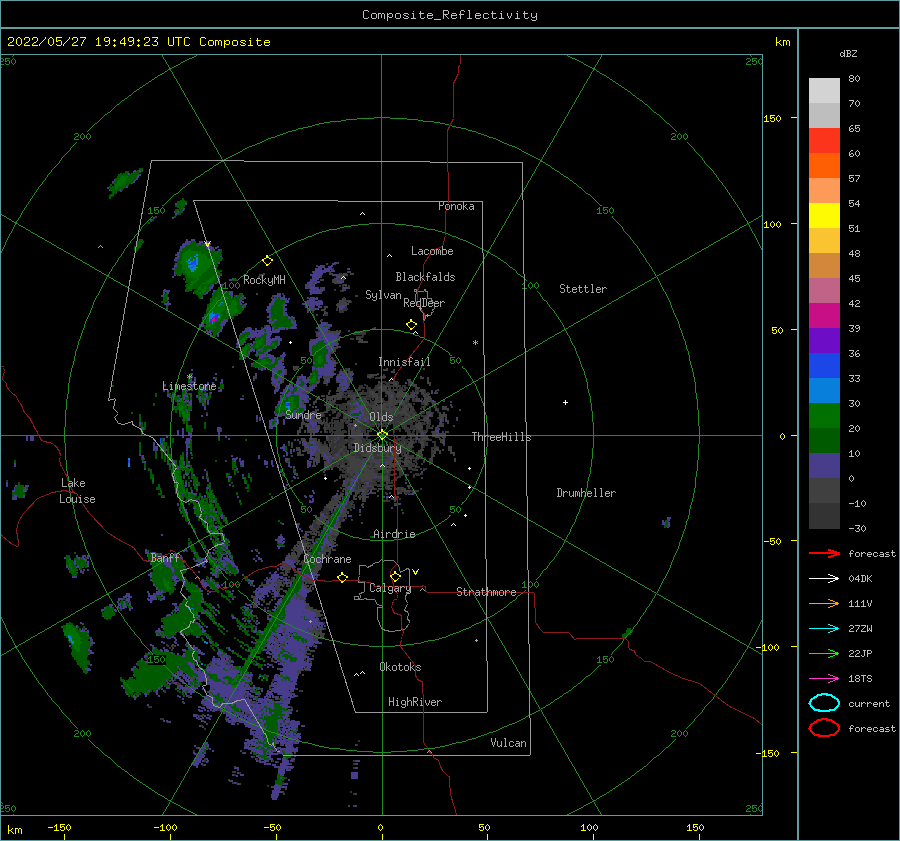The image size is (900, 841).
Task: Click the green 20 dBZ color swatch
Action: pos(824,416)
